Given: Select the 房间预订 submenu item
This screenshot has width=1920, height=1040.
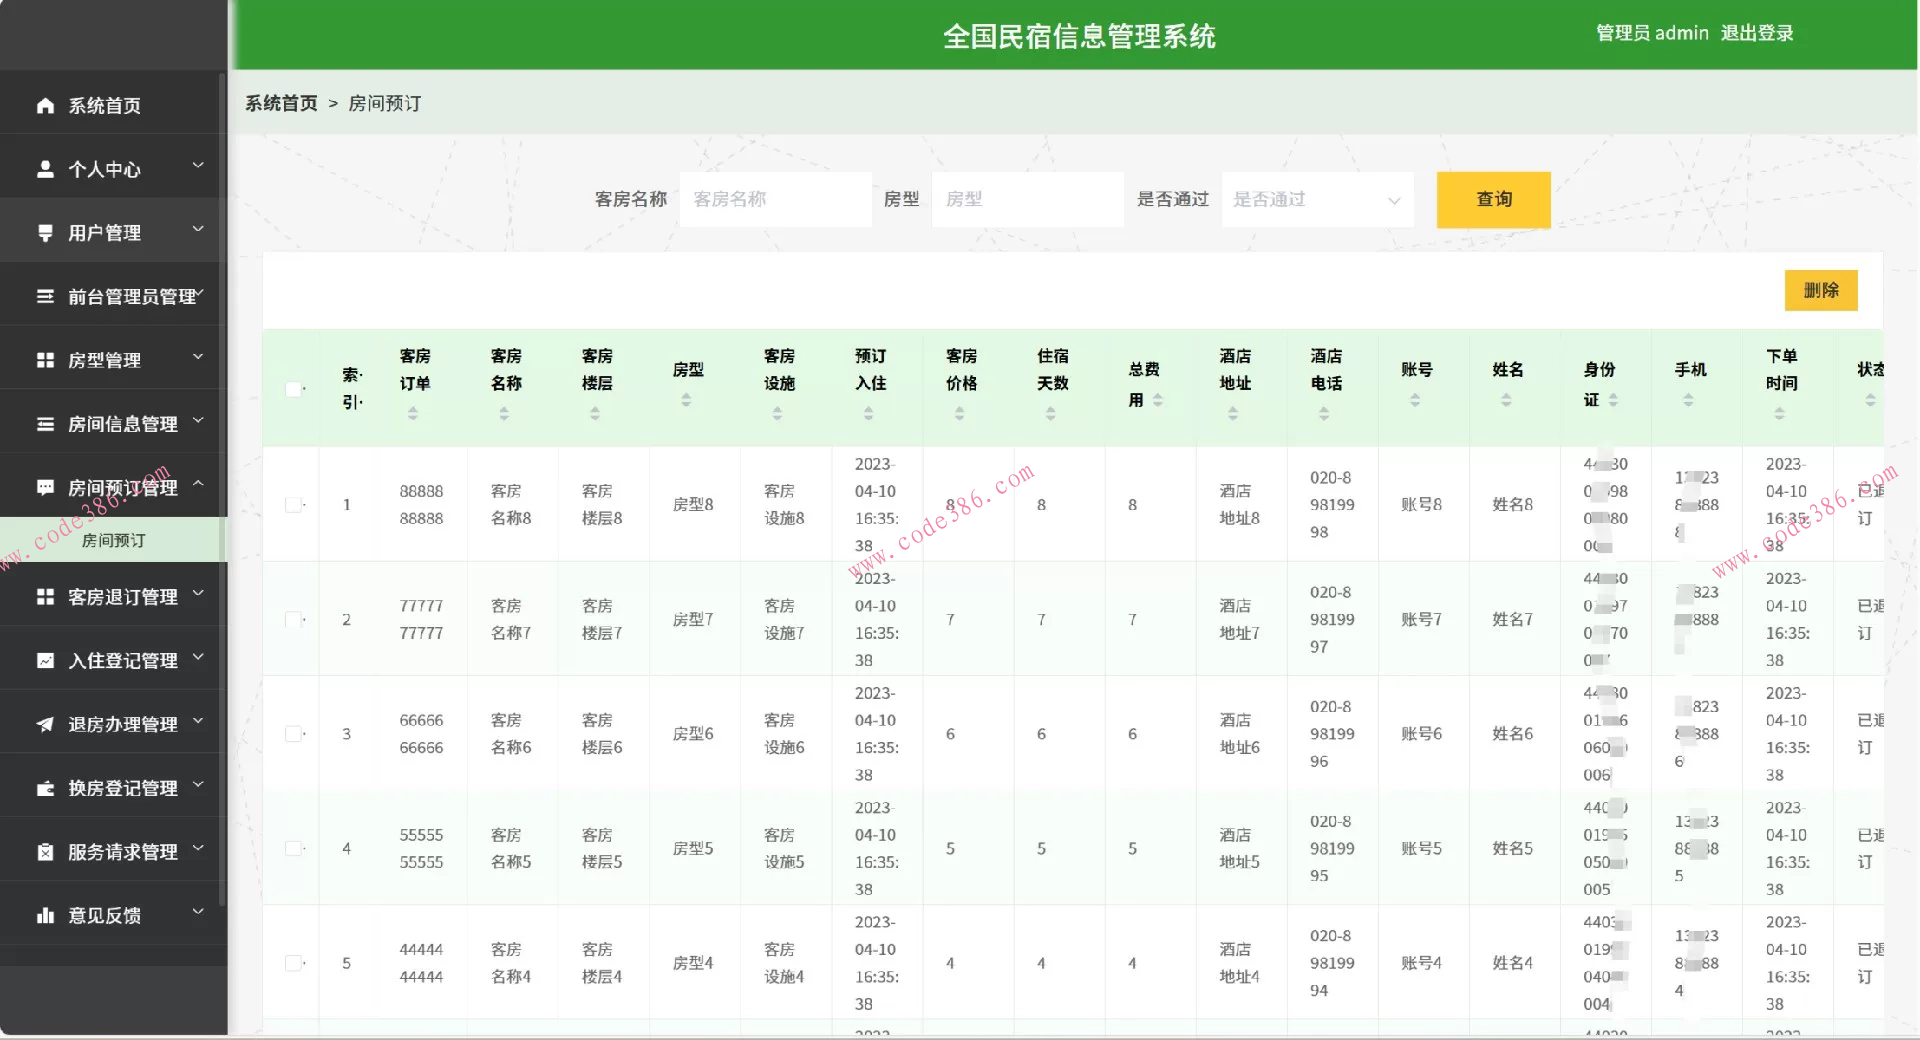Looking at the screenshot, I should pos(114,540).
